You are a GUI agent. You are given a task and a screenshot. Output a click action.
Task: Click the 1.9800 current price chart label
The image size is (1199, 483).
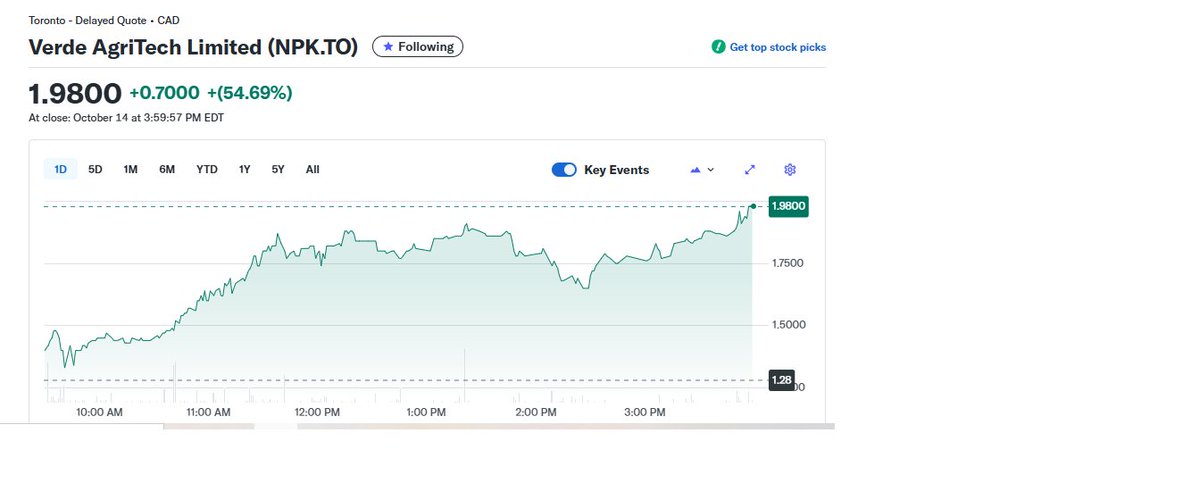(x=788, y=206)
